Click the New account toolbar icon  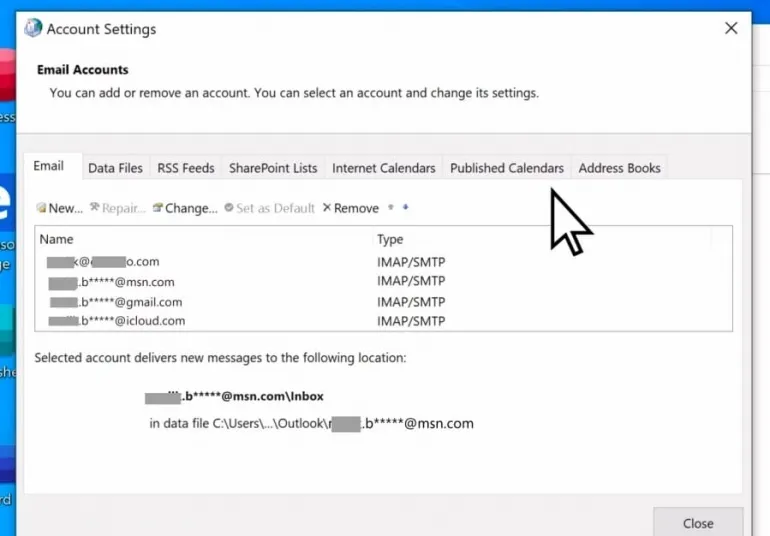click(42, 208)
